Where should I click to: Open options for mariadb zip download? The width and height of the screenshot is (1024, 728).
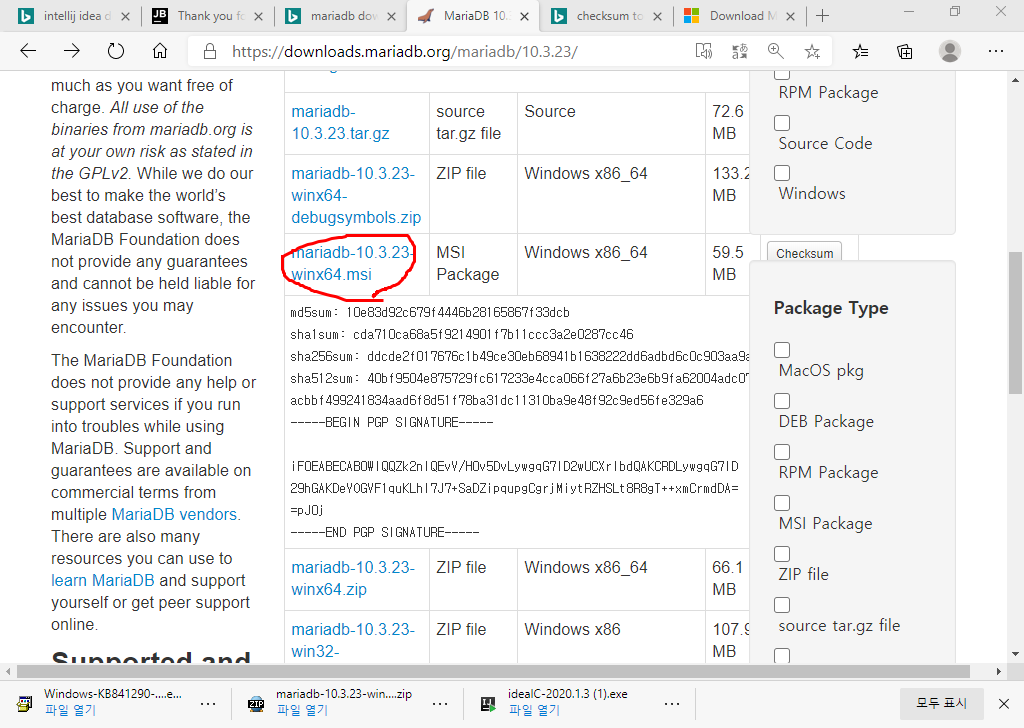[x=440, y=703]
